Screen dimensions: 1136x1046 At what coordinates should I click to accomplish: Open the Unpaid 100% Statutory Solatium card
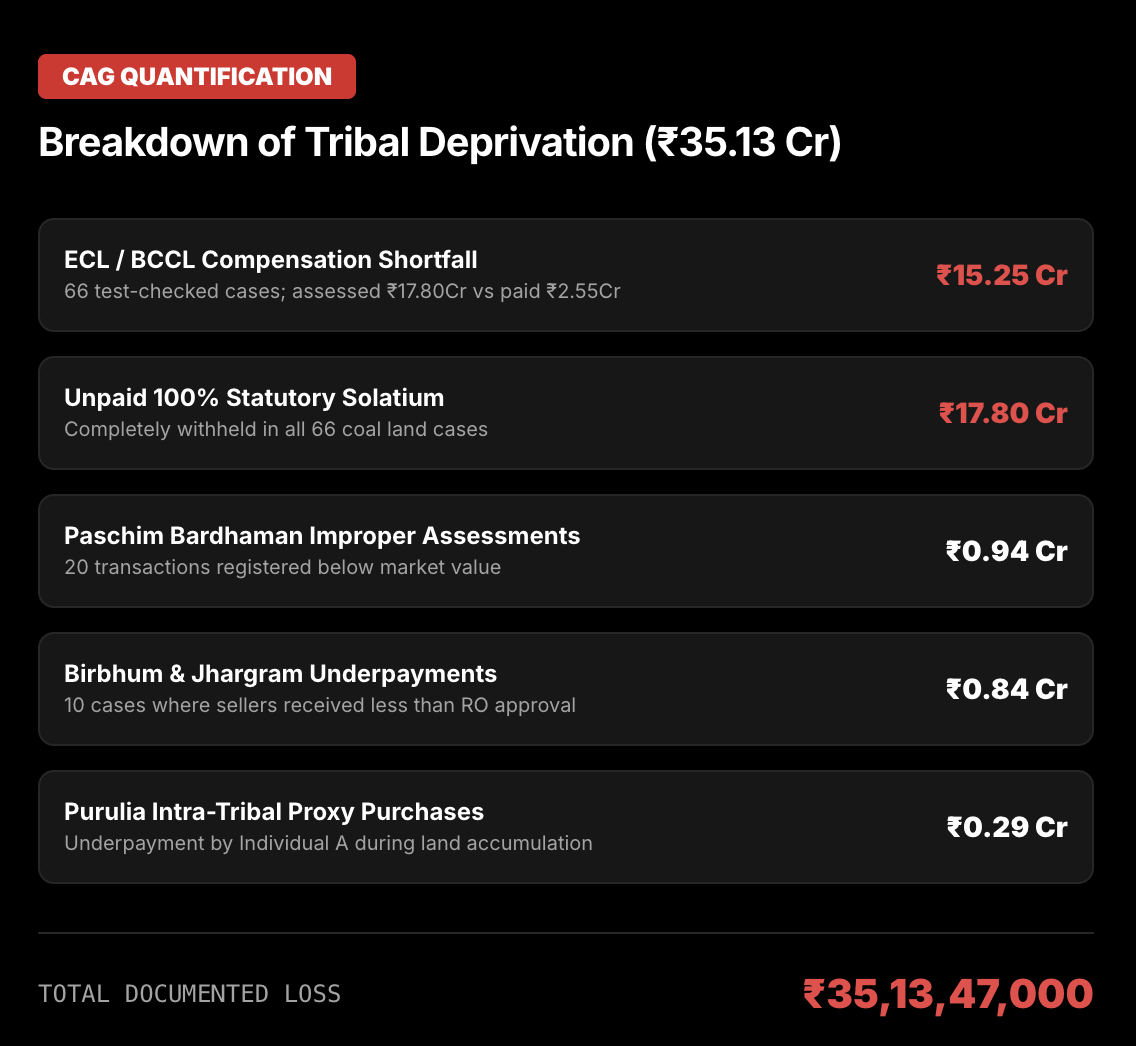[x=566, y=413]
